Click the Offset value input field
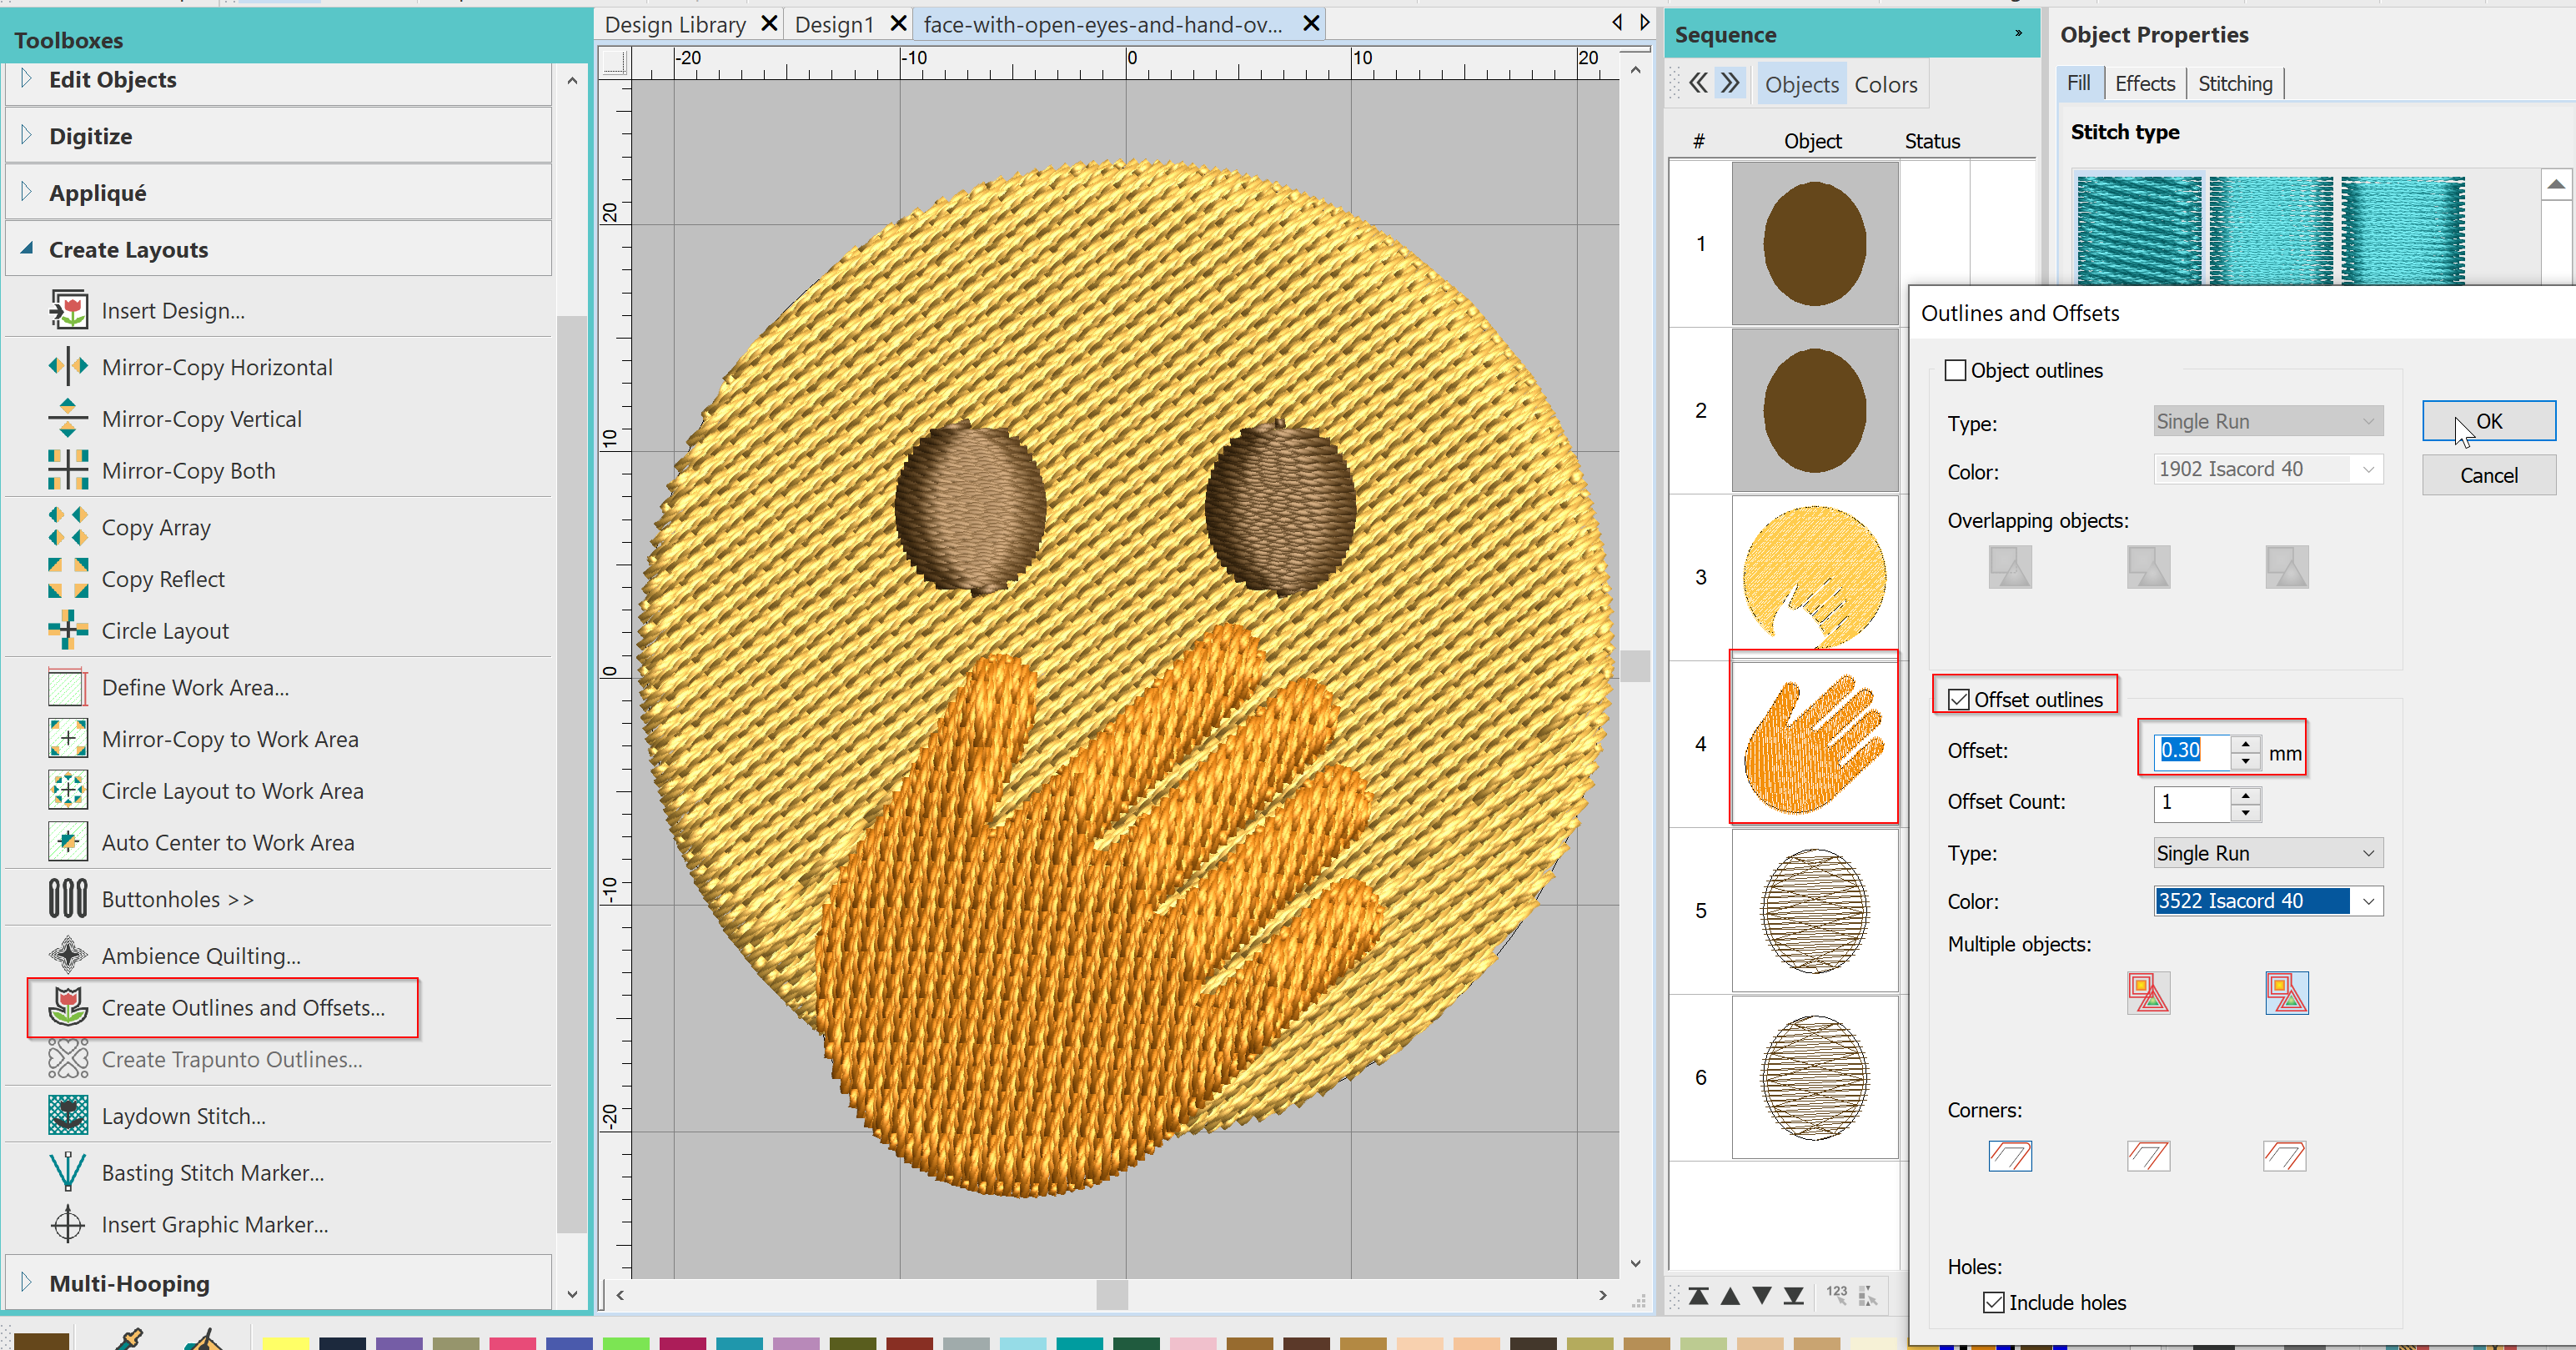This screenshot has width=2576, height=1350. (2192, 751)
